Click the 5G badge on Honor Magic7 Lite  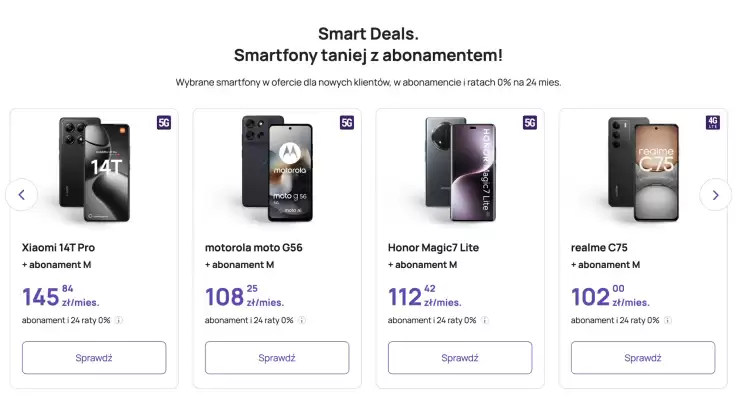click(530, 123)
